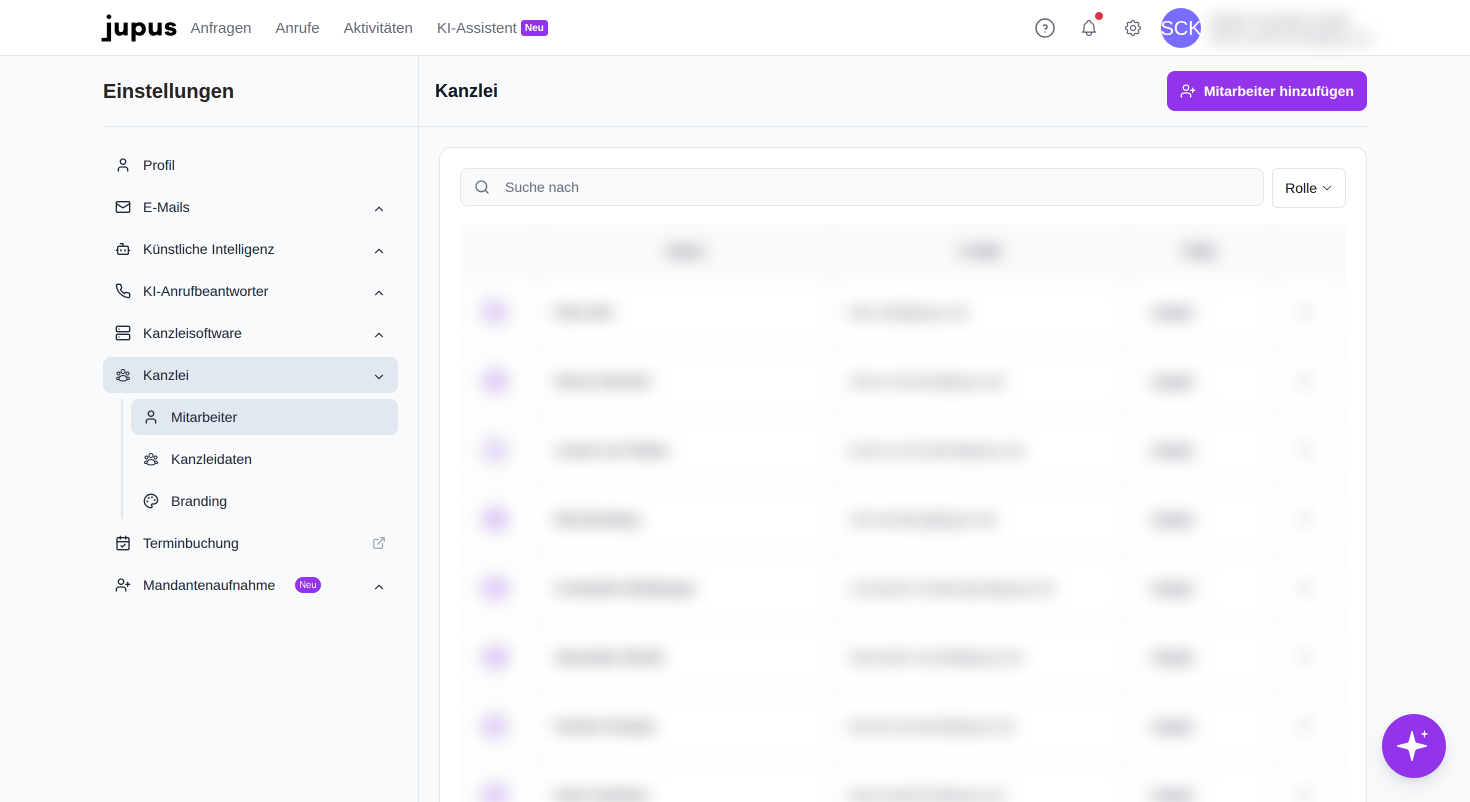Screen dimensions: 1470x802
Task: Launch the floating sparkle AI assistant button
Action: point(1414,746)
